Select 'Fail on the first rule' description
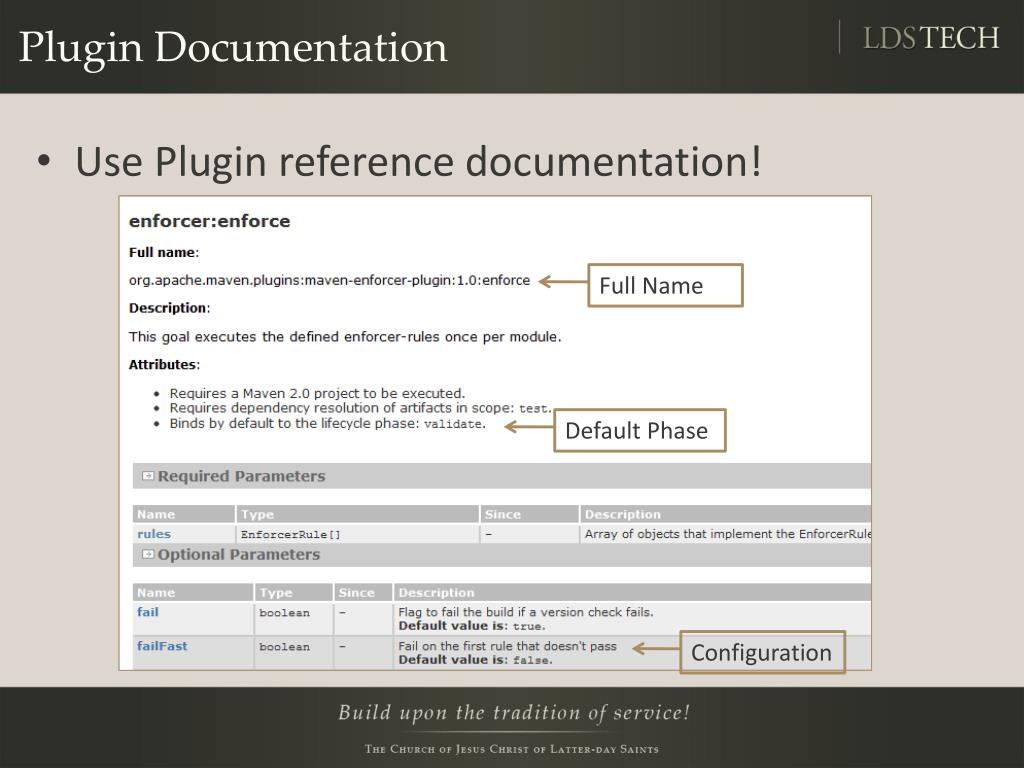1024x768 pixels. point(507,647)
